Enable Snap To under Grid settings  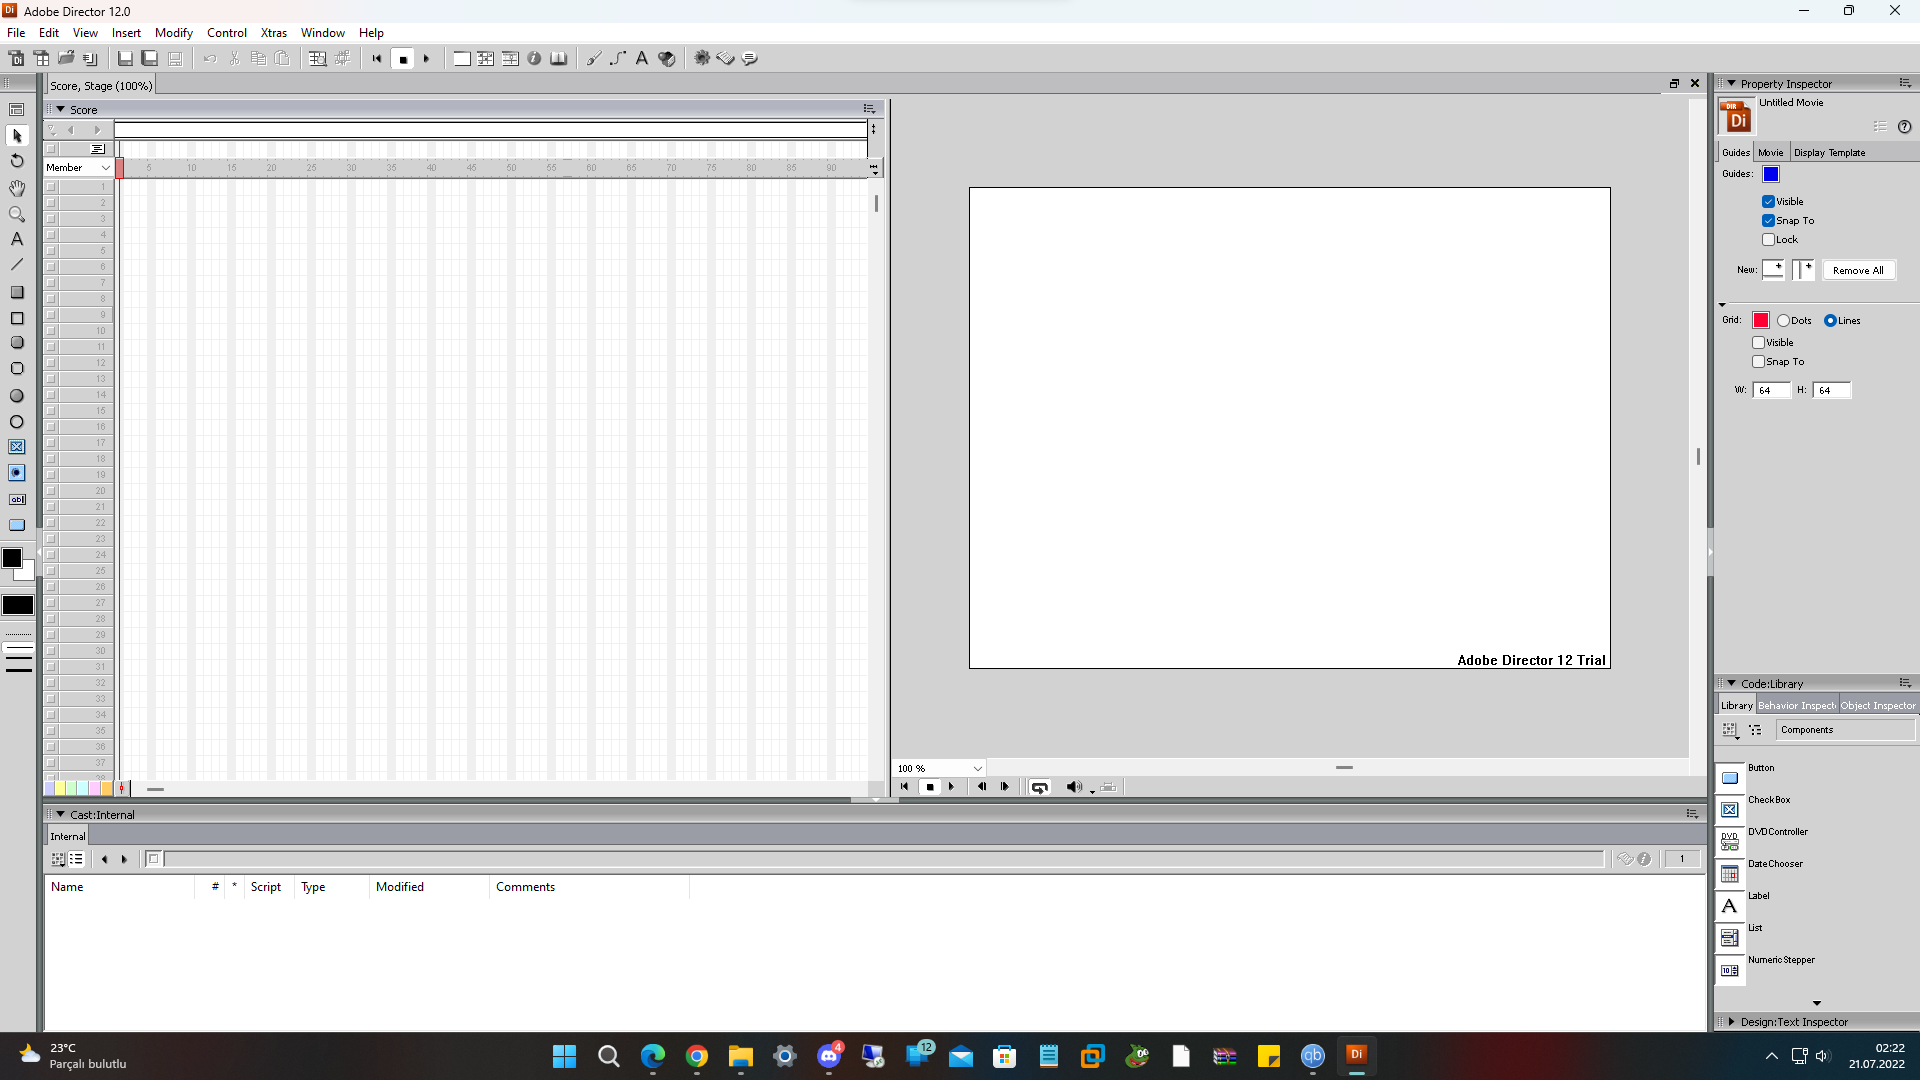coord(1758,361)
